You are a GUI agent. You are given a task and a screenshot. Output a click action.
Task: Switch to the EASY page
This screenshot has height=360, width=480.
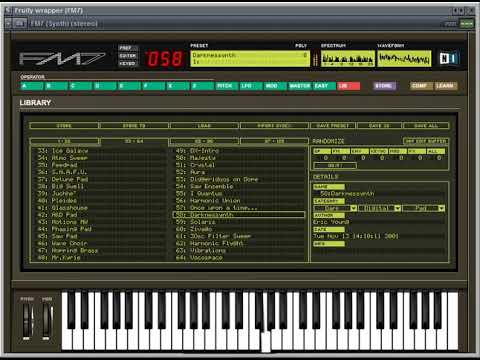coord(324,86)
